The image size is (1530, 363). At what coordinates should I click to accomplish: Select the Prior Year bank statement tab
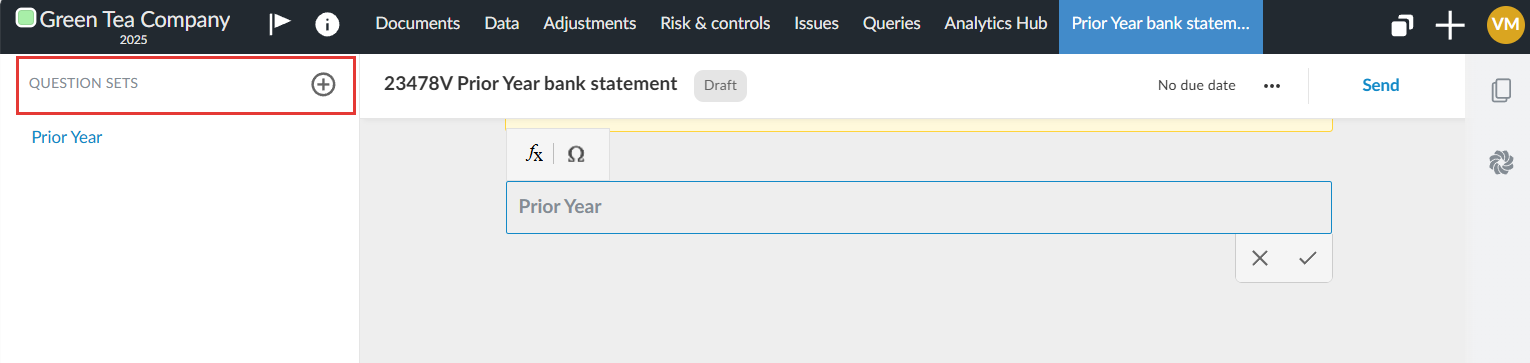point(1161,26)
